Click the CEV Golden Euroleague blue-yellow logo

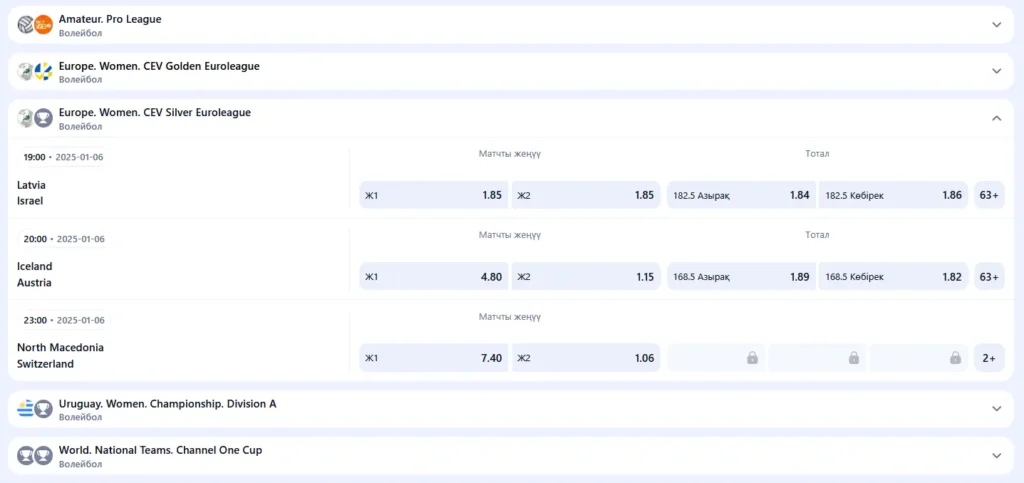pos(43,71)
